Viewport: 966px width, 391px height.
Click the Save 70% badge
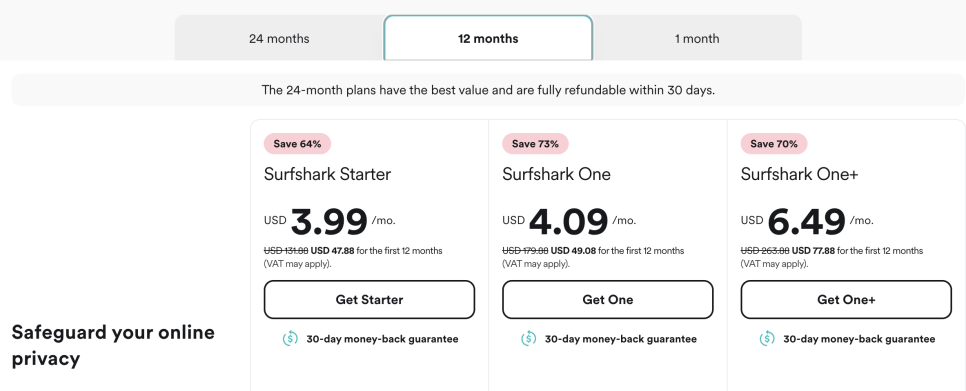coord(774,144)
